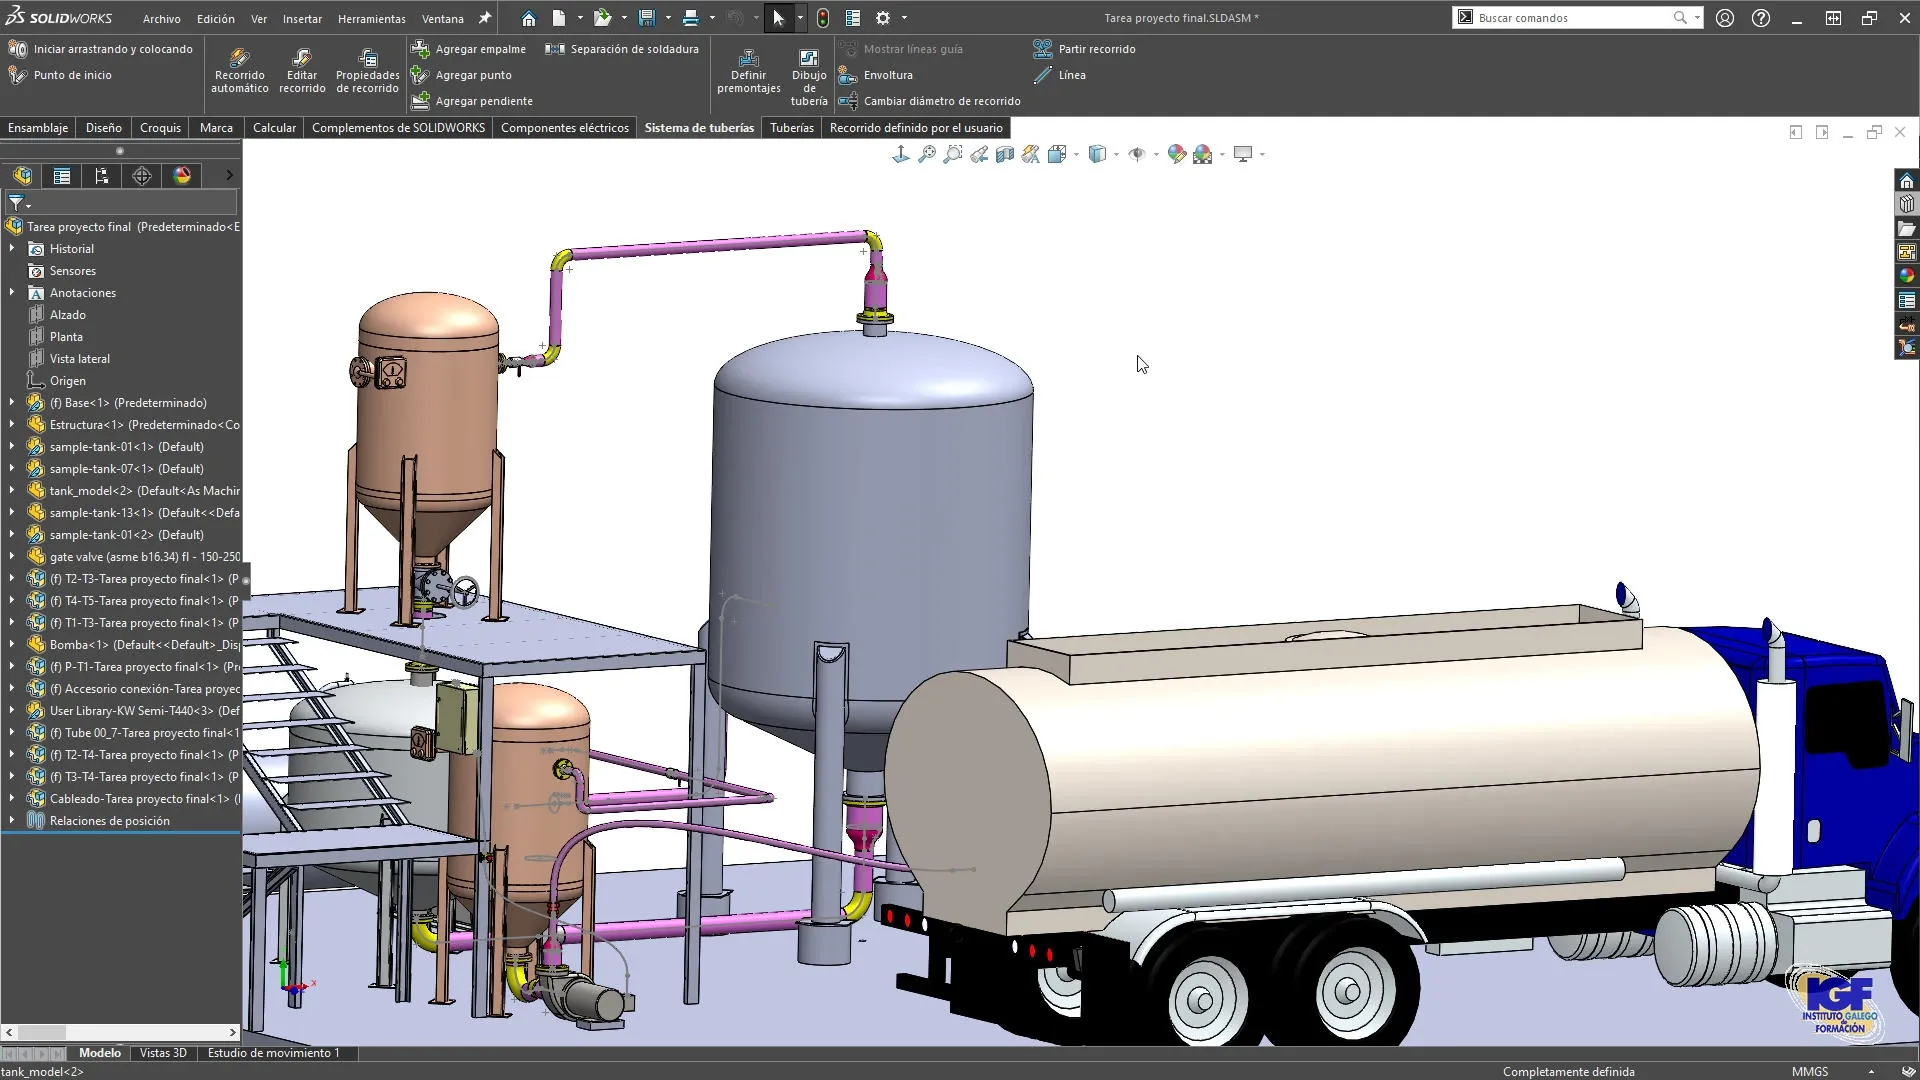
Task: Toggle hide/show items eye dropdown
Action: (x=1156, y=154)
